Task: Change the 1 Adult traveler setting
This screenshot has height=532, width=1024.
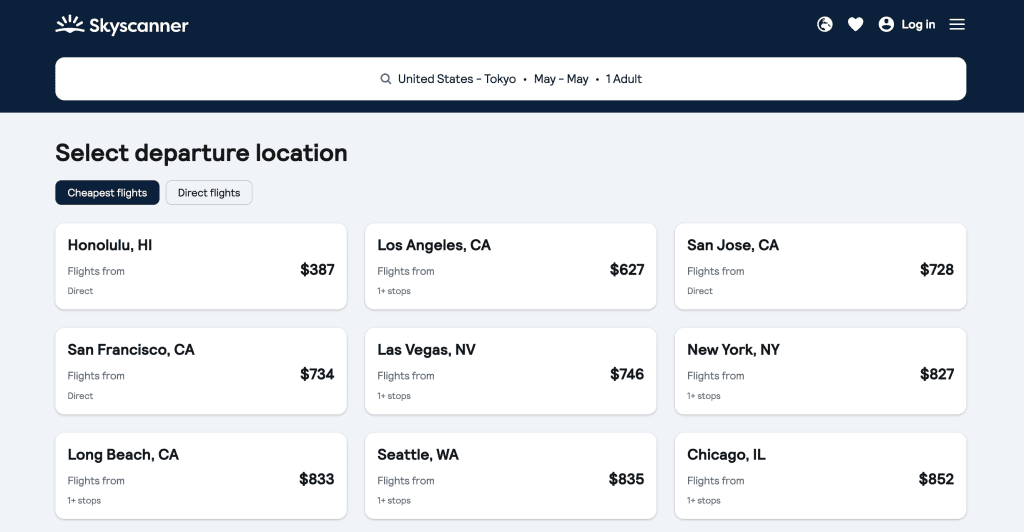Action: [x=624, y=79]
